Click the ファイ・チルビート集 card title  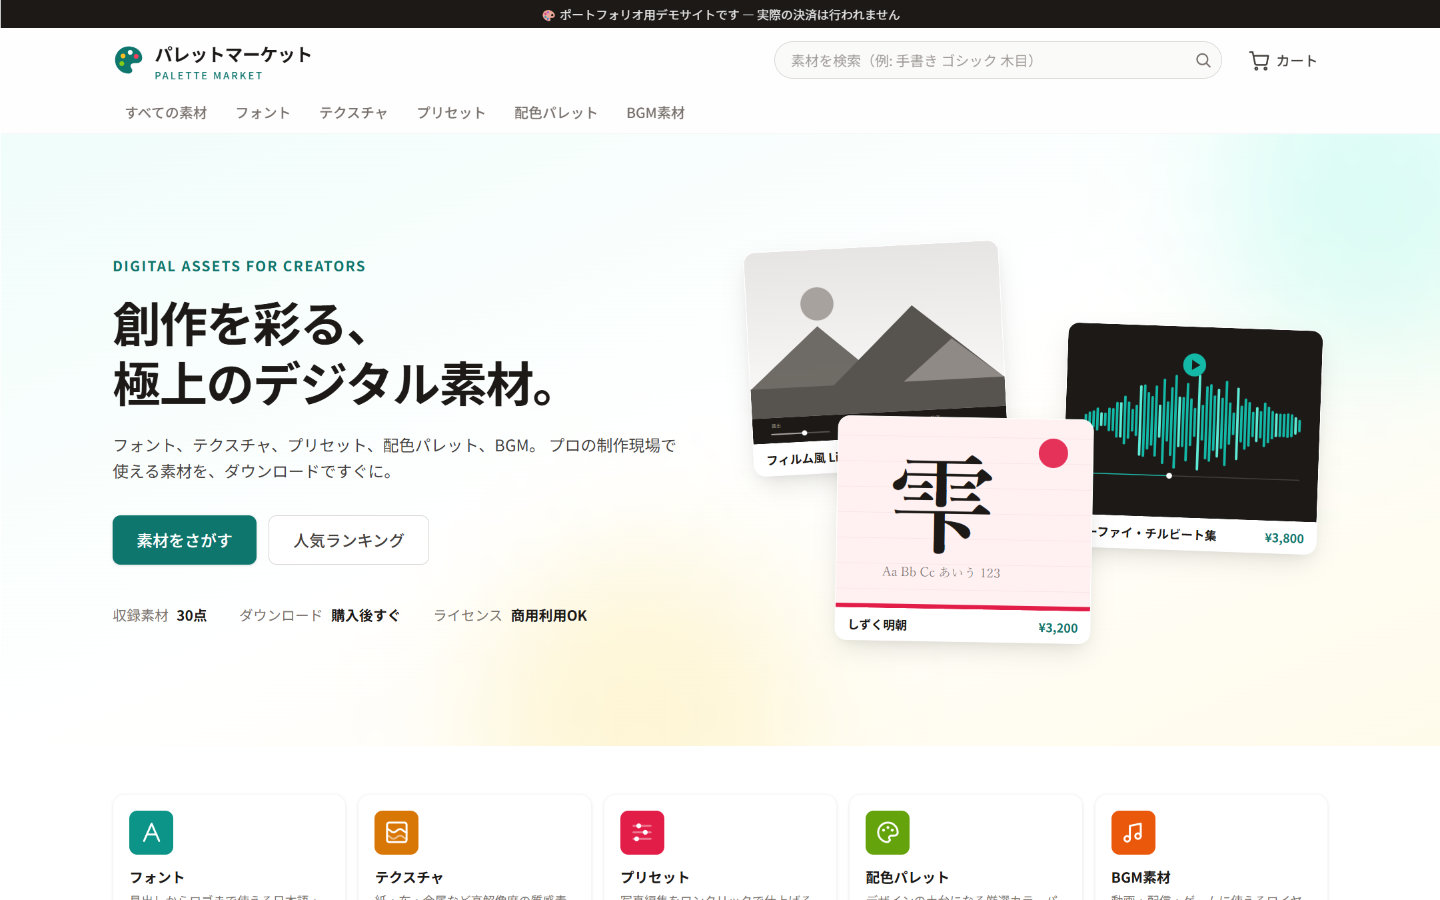[1154, 533]
